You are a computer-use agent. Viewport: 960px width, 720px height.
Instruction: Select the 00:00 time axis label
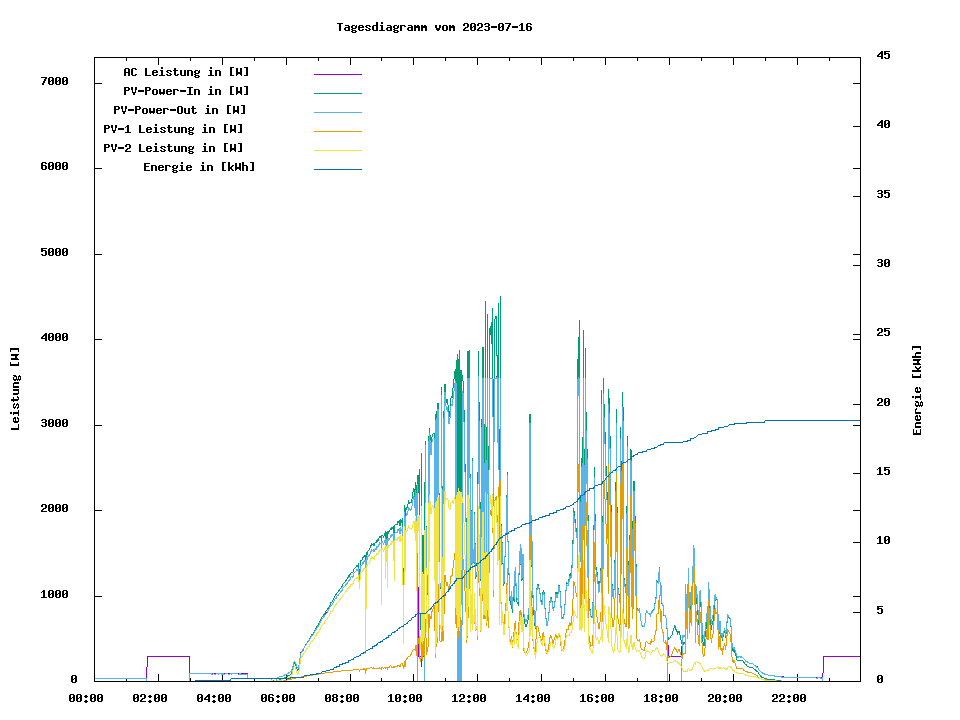(x=86, y=698)
